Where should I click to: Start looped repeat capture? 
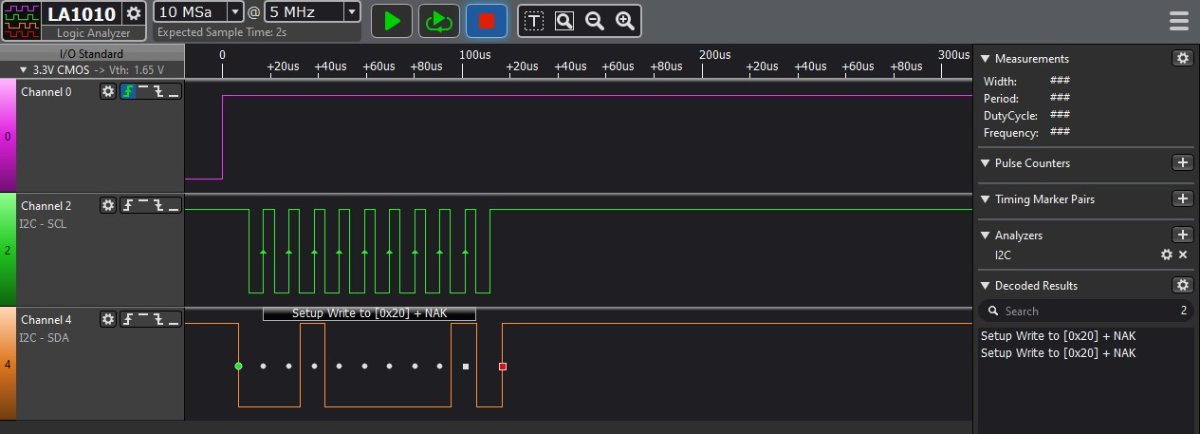(x=438, y=20)
